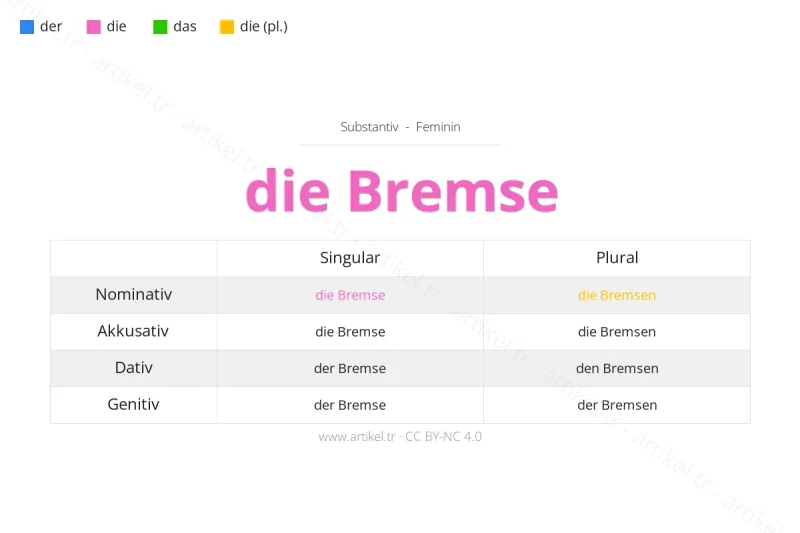Screen dimensions: 800x533
Task: Click the yellow die (pl.) swatch
Action: 227,27
